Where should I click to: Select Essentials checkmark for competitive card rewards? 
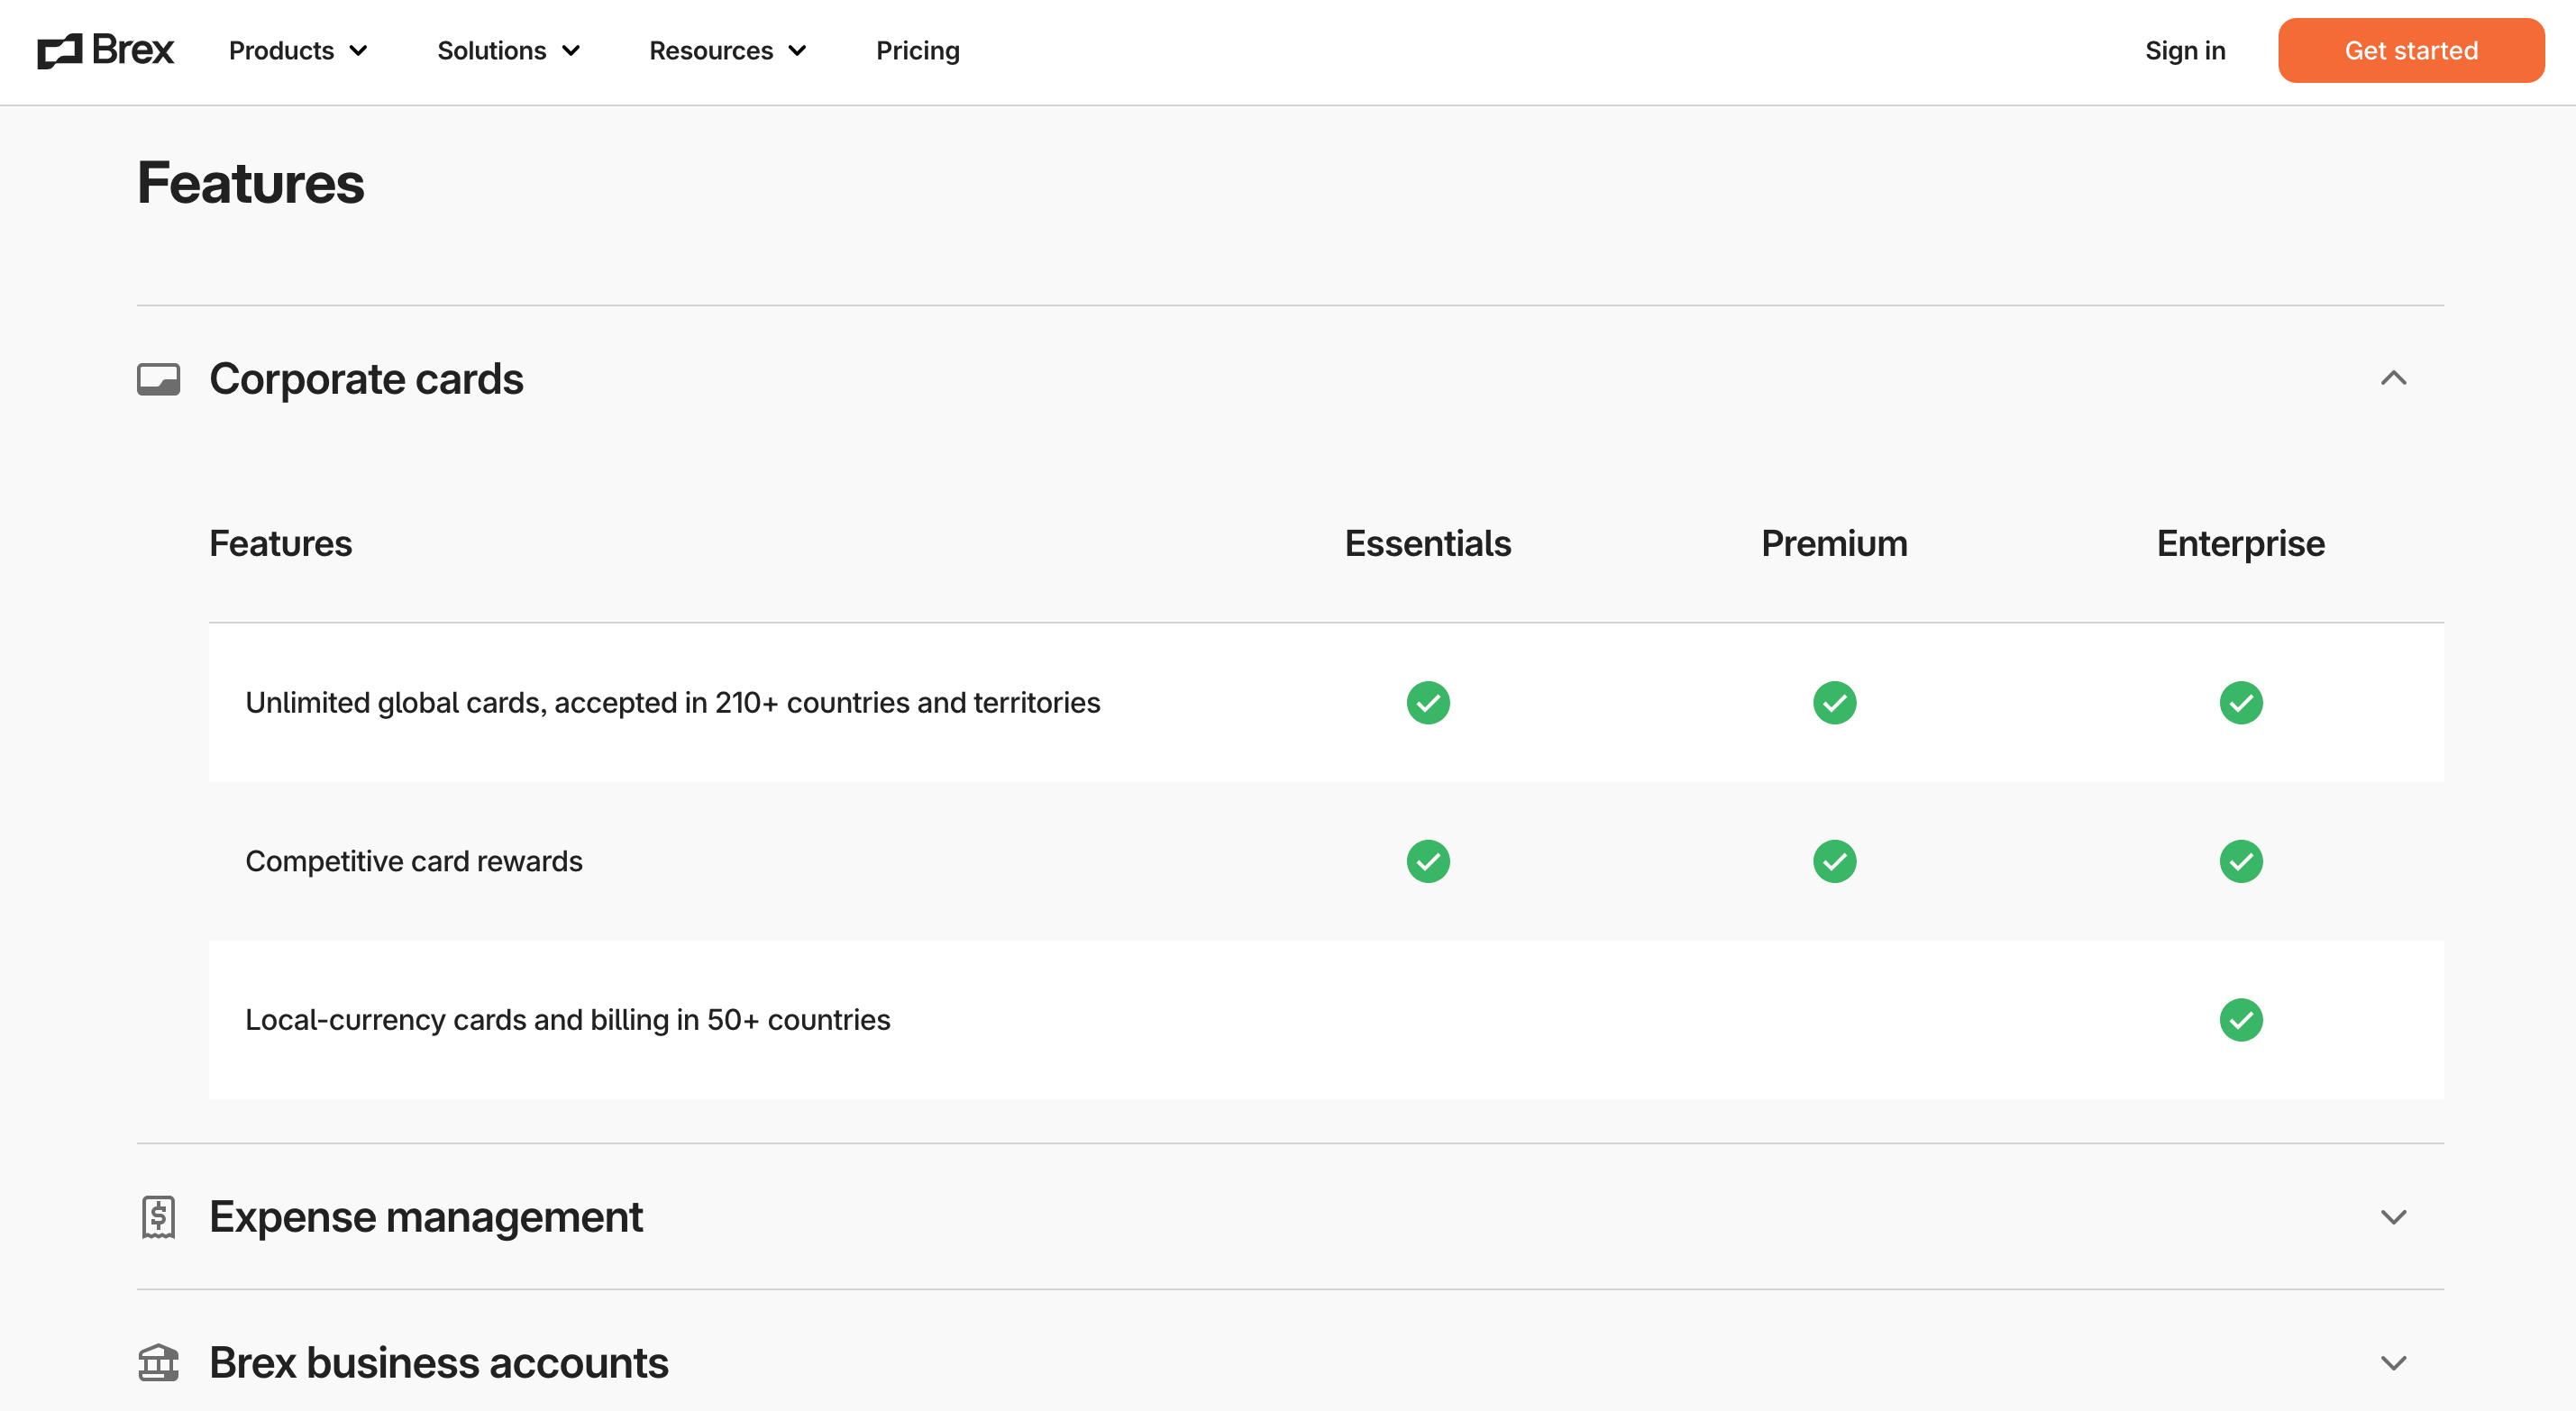click(x=1427, y=861)
